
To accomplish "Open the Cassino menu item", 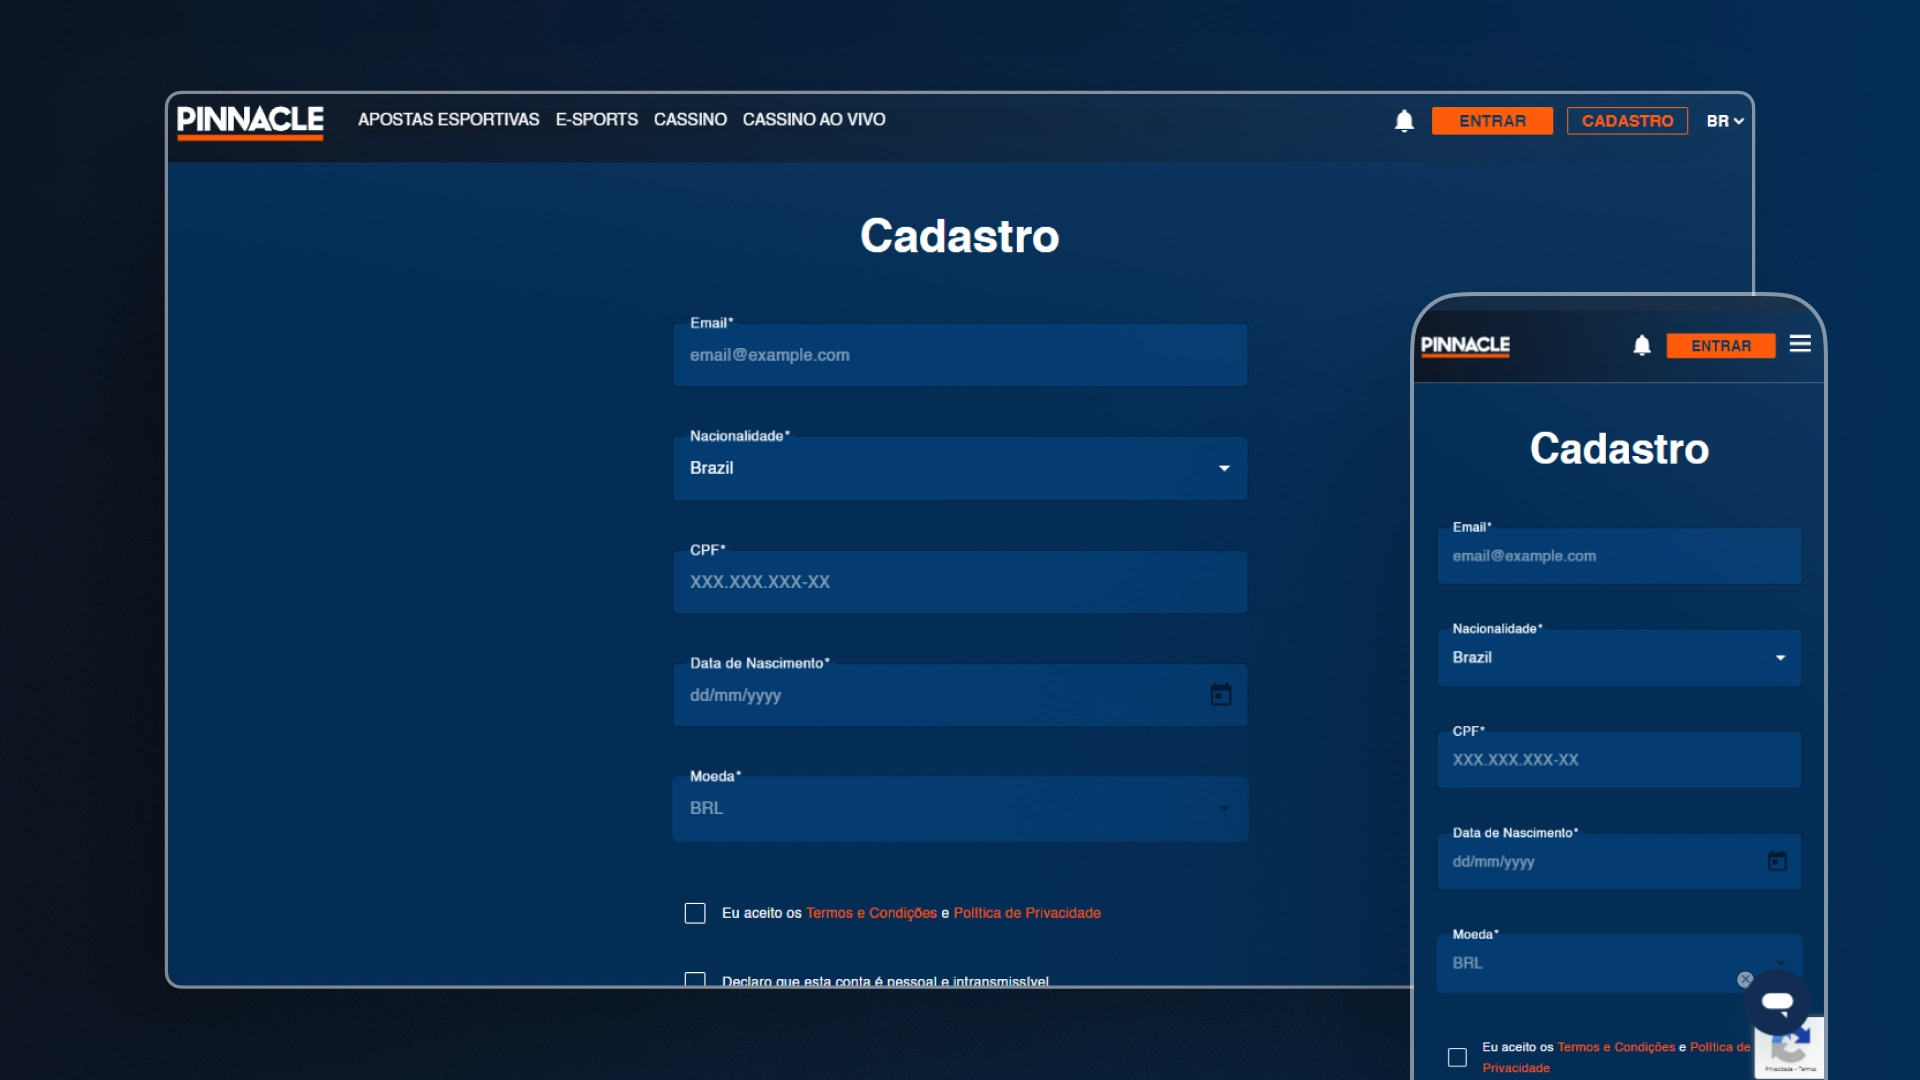I will pos(690,120).
